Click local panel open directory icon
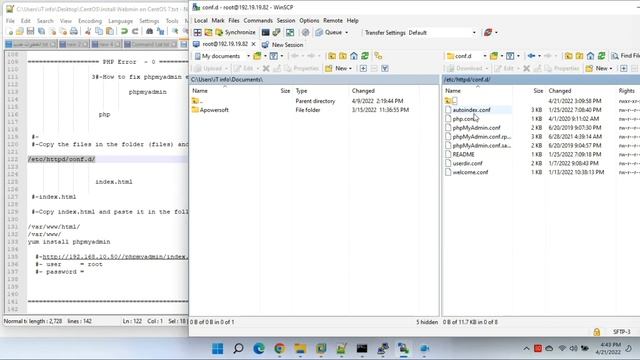The width and height of the screenshot is (640, 360). coord(257,56)
